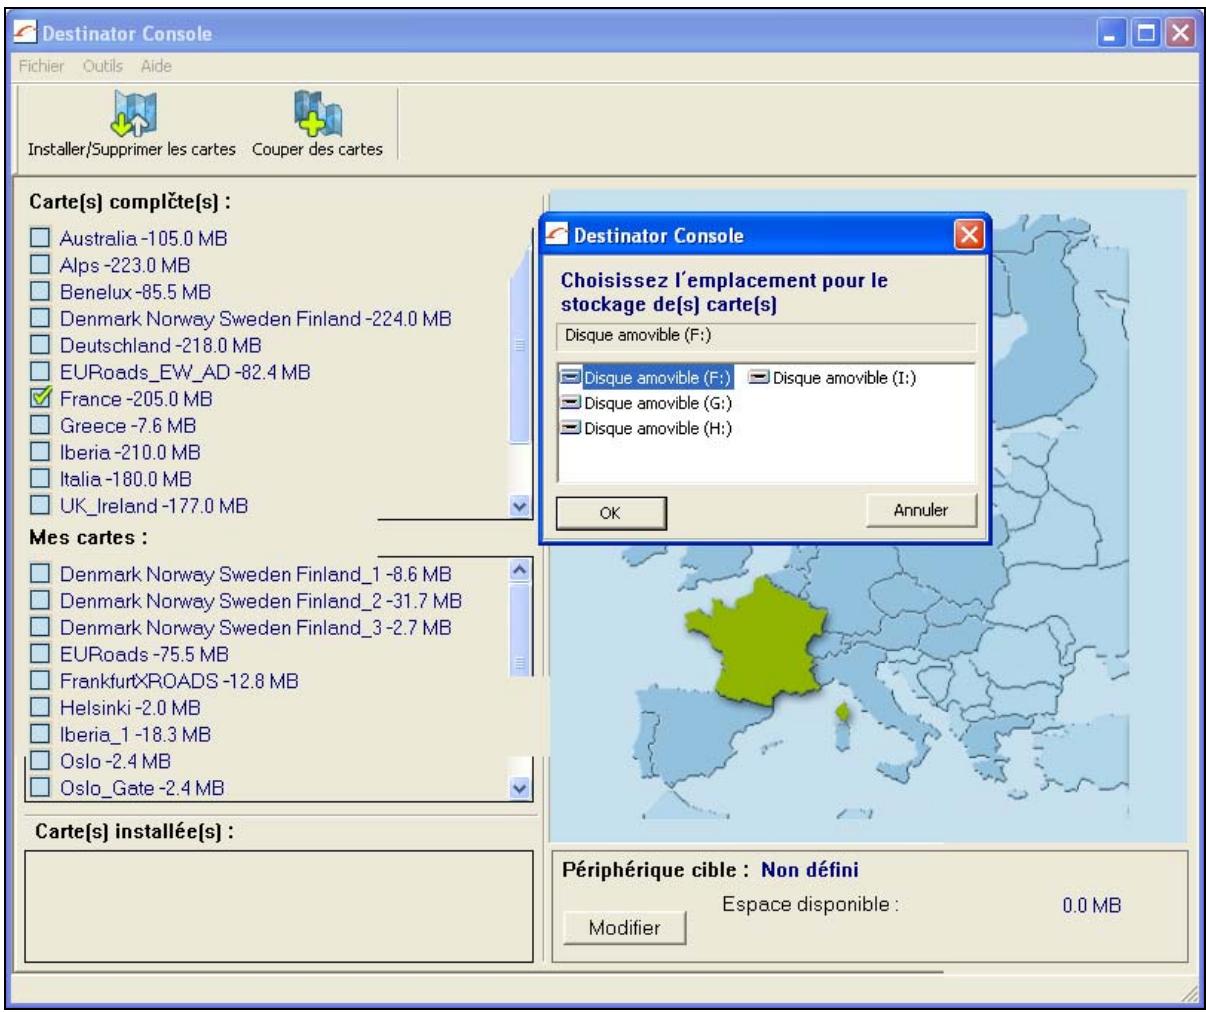Select the Disque amovible (G:) drive icon
The image size is (1206, 1012).
[571, 403]
